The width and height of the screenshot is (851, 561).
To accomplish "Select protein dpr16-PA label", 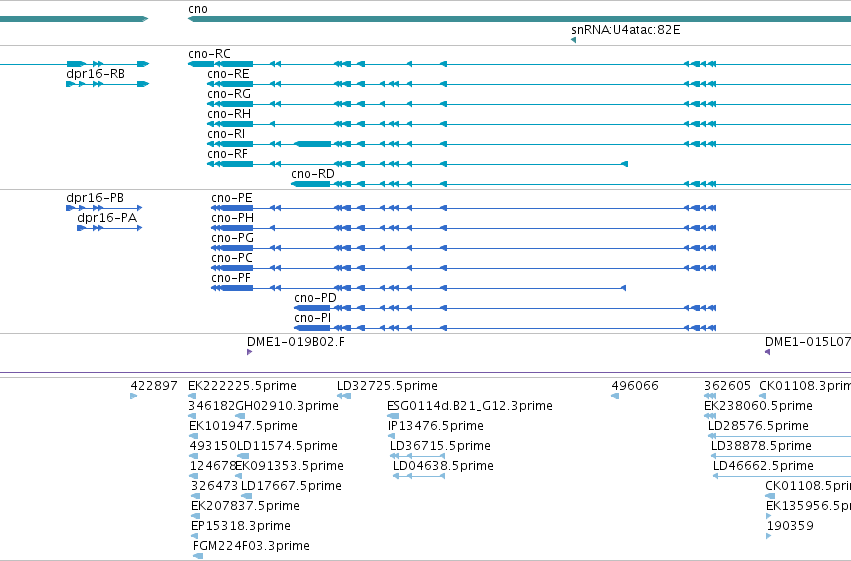I will pos(107,218).
